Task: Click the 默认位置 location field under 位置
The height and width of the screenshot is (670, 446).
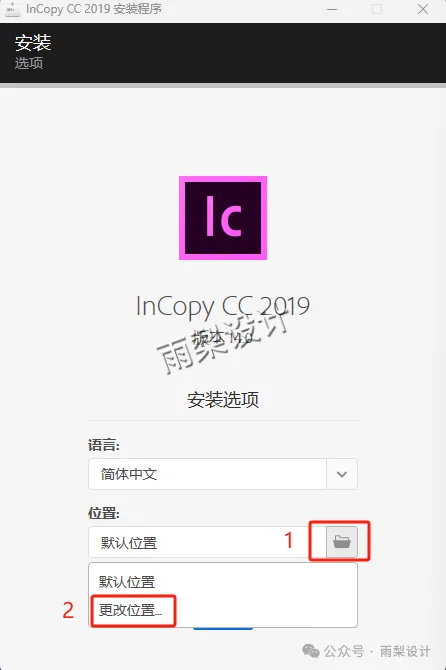Action: [x=208, y=542]
